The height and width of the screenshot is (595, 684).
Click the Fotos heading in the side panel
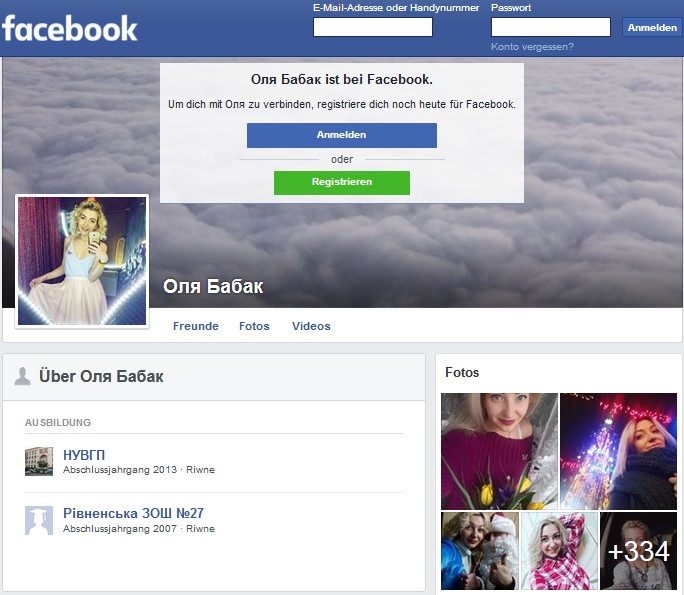(x=462, y=373)
